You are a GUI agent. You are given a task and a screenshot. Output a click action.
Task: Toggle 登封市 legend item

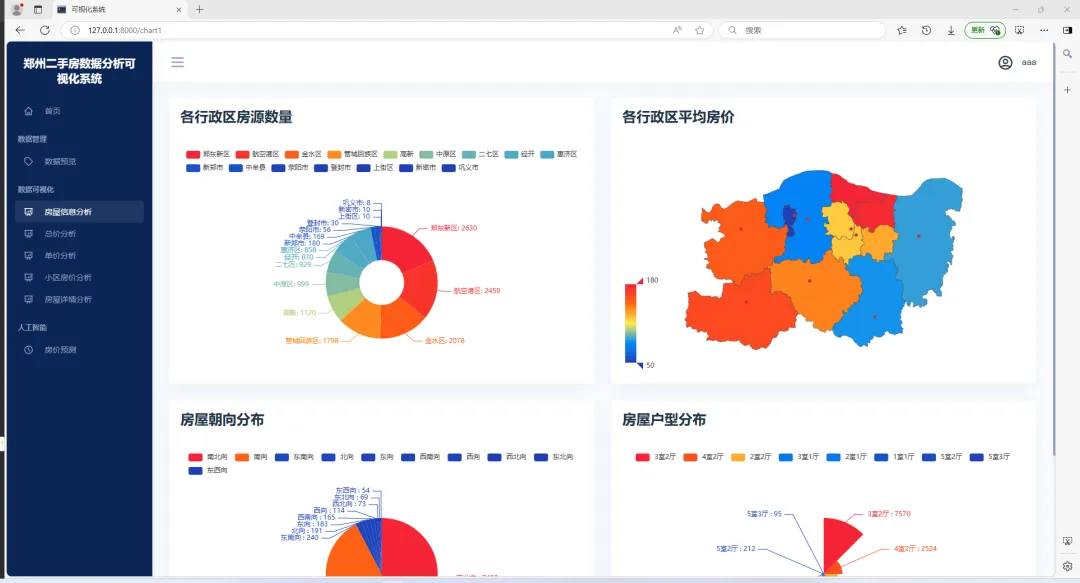pyautogui.click(x=333, y=167)
